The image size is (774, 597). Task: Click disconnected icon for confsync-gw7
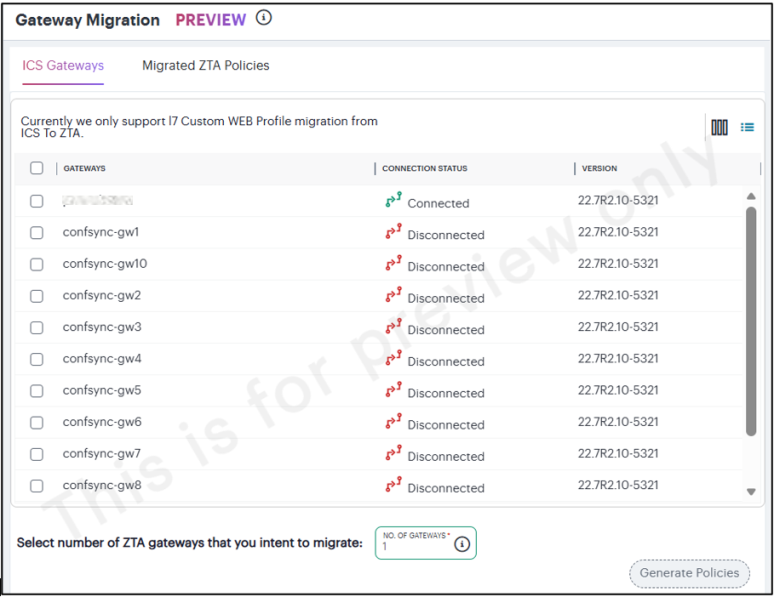pyautogui.click(x=393, y=452)
